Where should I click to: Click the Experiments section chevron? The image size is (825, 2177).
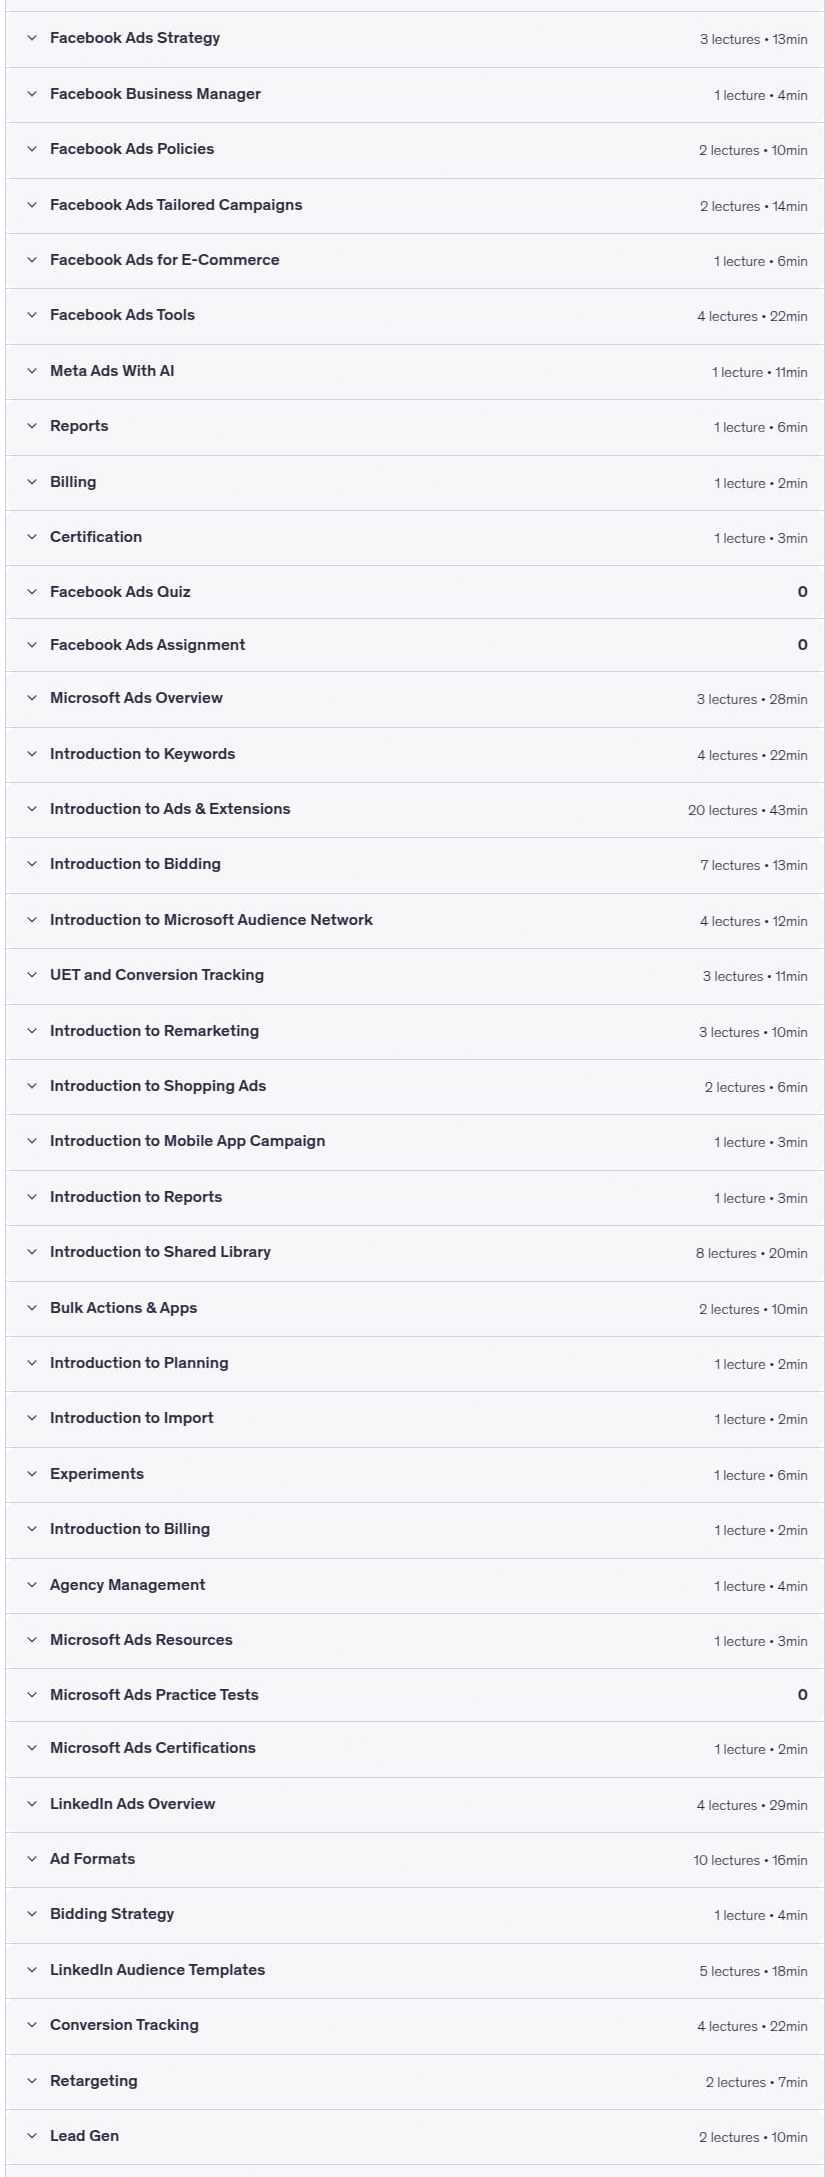coord(32,1474)
